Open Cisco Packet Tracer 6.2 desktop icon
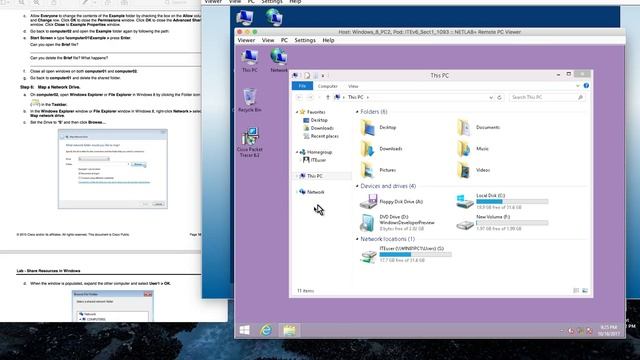Image resolution: width=640 pixels, height=360 pixels. tap(250, 142)
